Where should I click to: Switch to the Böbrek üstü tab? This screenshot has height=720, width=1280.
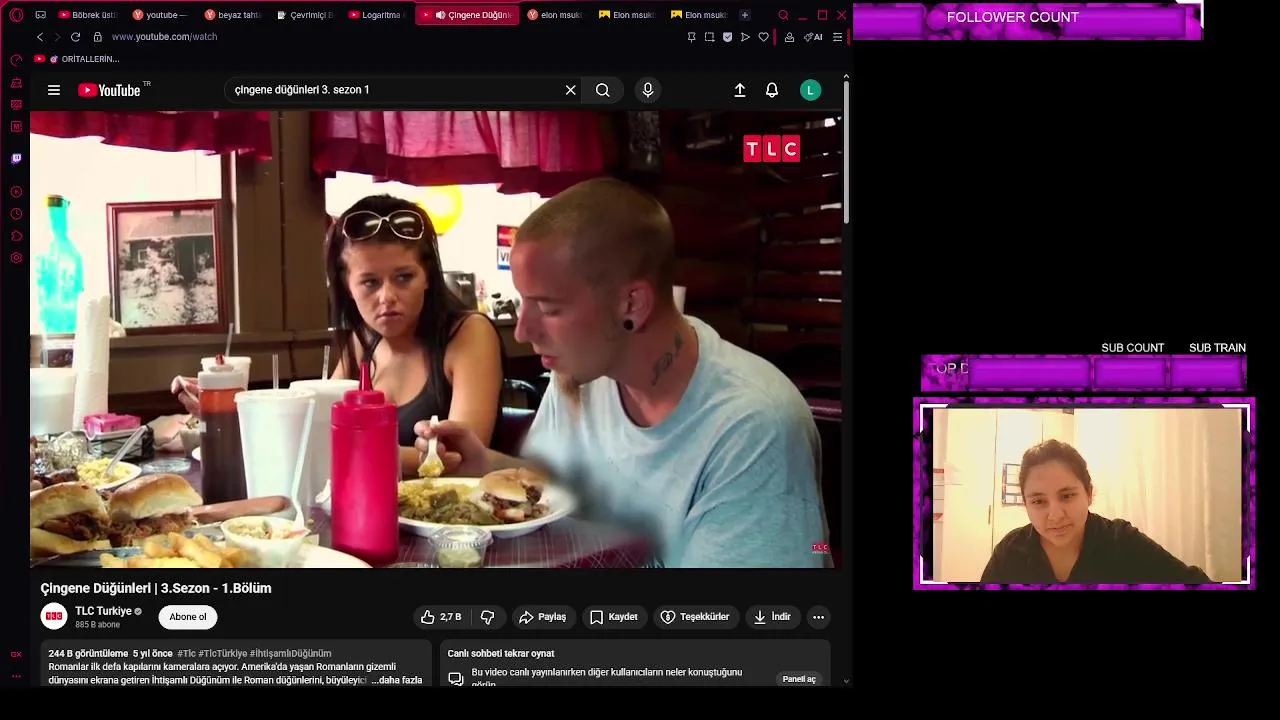[88, 15]
